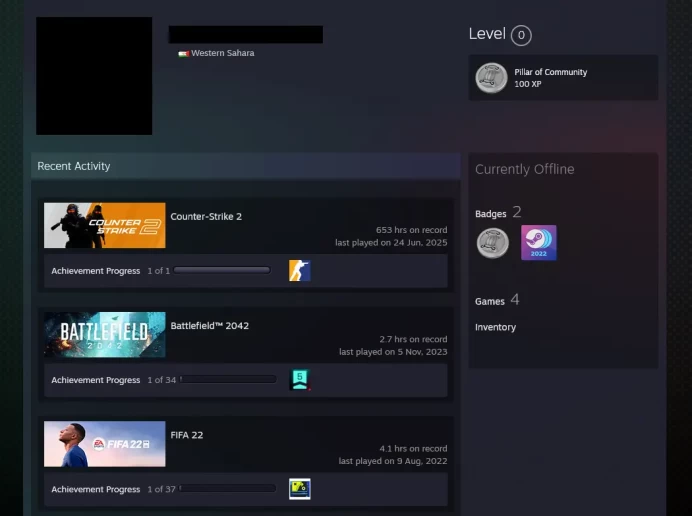The width and height of the screenshot is (692, 516).
Task: Open the Games list link
Action: 489,301
